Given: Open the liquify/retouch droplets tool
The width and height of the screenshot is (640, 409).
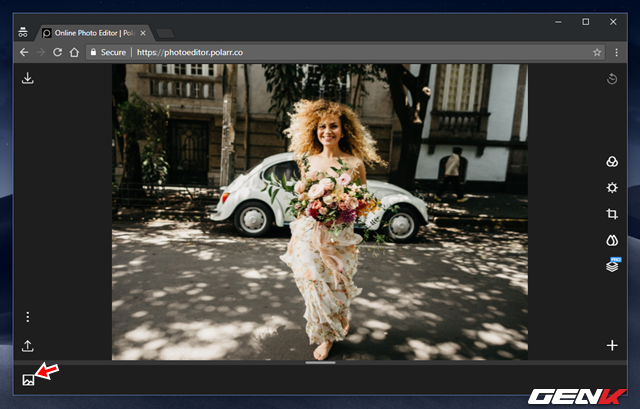Looking at the screenshot, I should pyautogui.click(x=612, y=240).
